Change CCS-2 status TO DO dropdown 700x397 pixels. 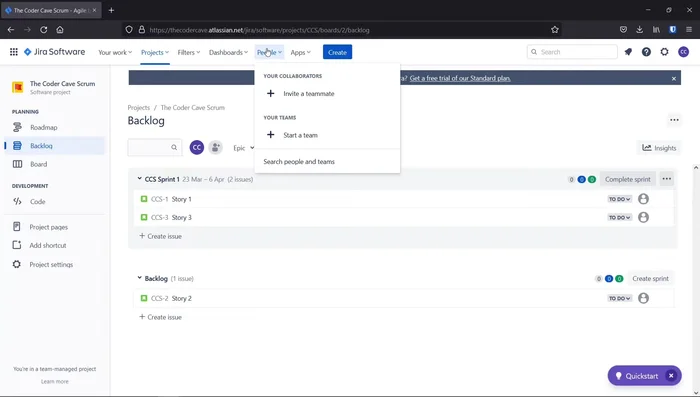pos(620,298)
